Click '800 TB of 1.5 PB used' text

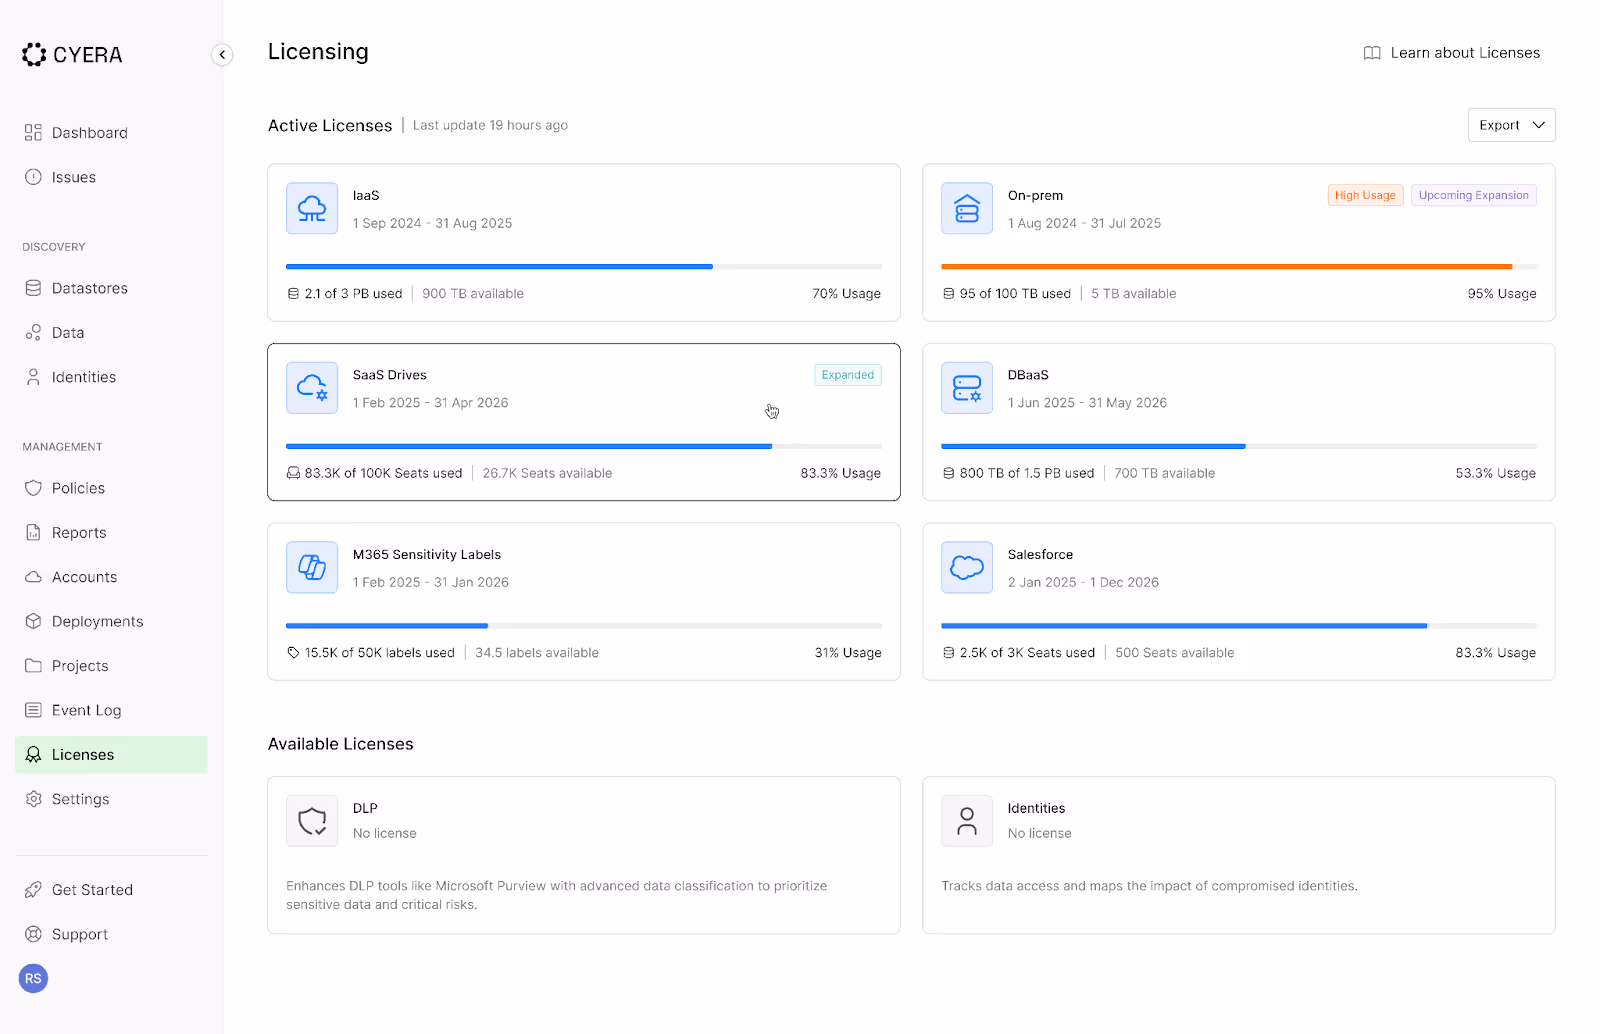click(1027, 473)
